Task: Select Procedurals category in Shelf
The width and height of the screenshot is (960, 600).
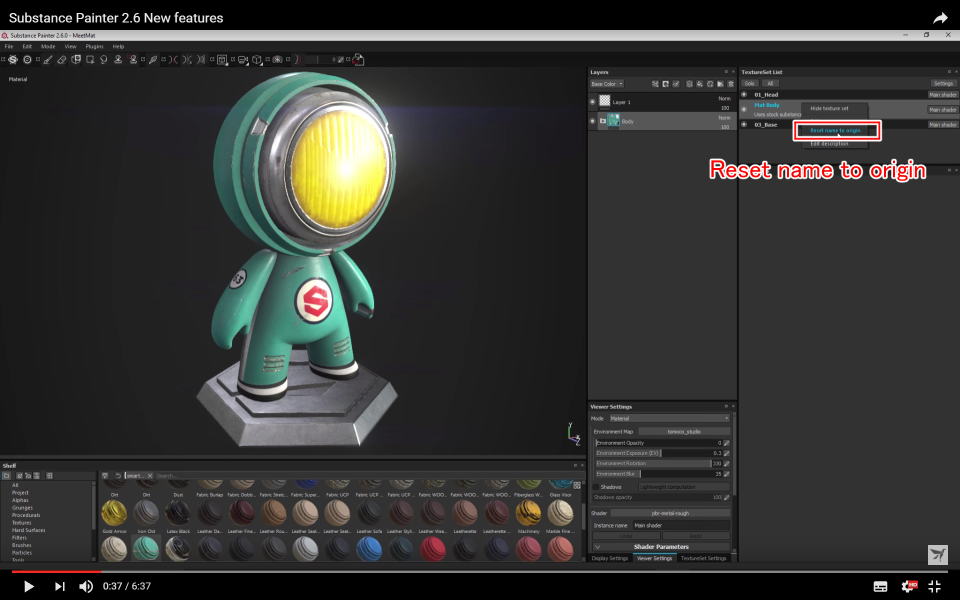Action: [26, 515]
